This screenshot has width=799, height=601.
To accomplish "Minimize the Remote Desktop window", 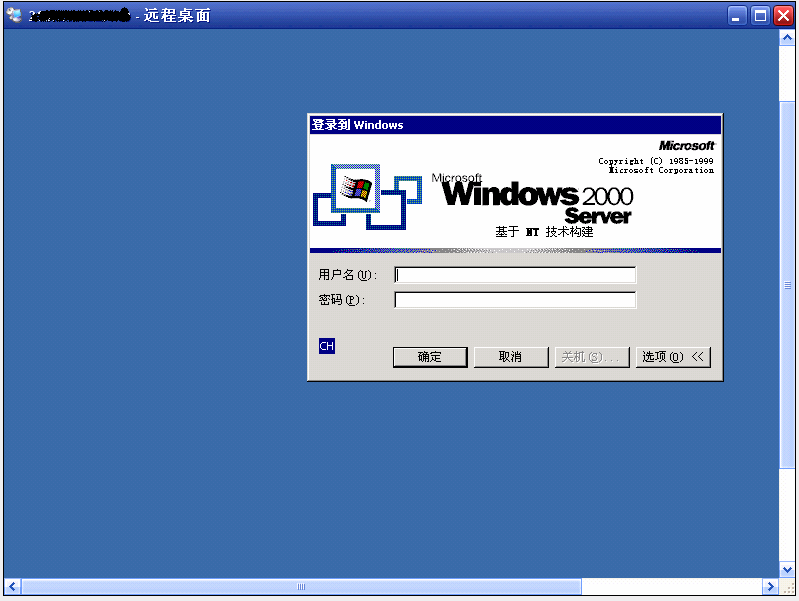I will tap(736, 16).
